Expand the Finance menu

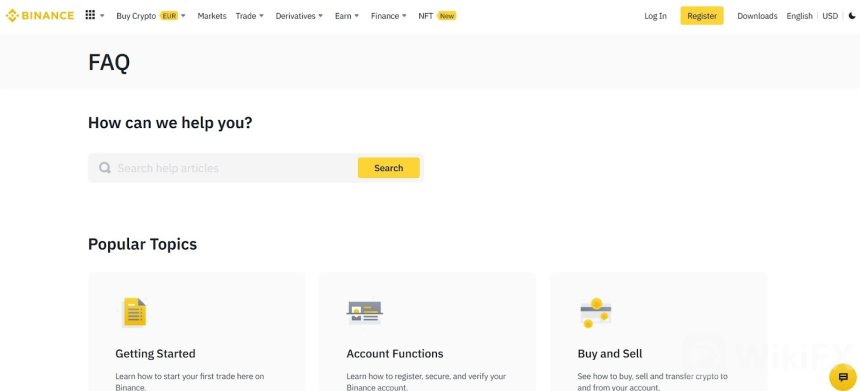click(x=388, y=16)
